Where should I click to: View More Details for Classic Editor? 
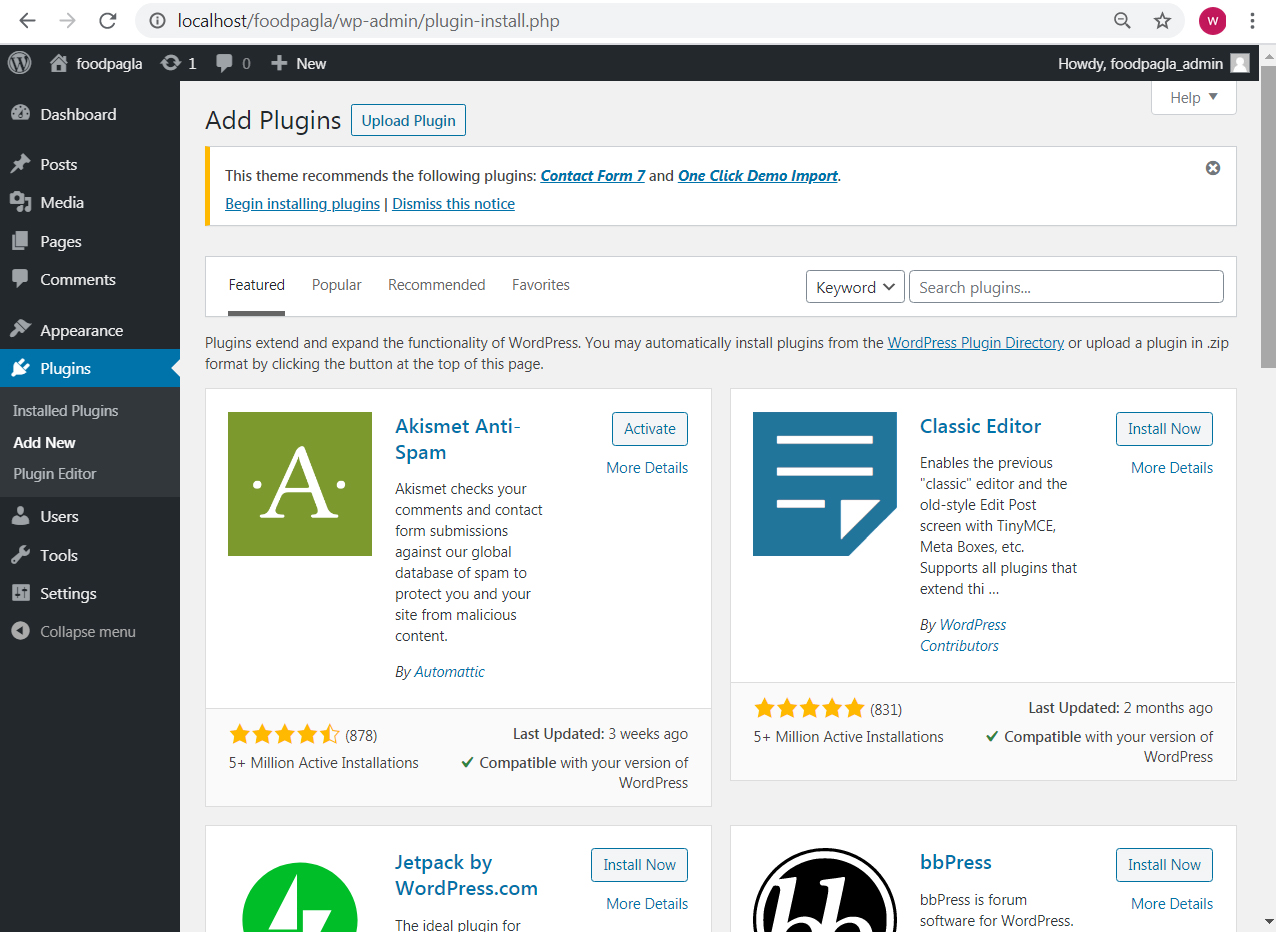click(1172, 467)
